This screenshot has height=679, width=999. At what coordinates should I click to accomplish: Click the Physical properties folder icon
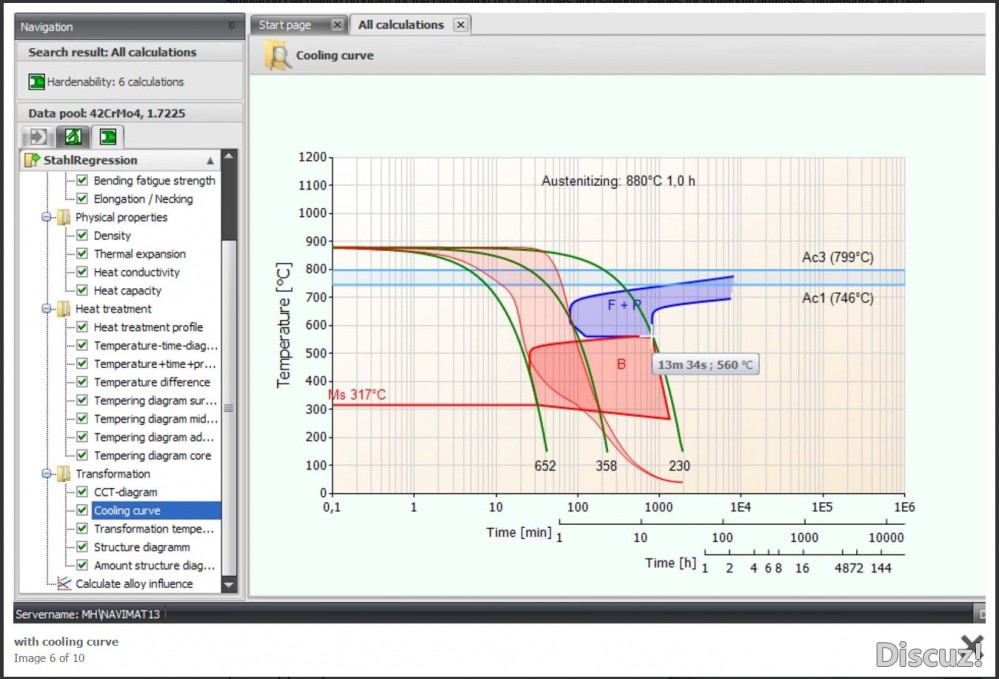pyautogui.click(x=64, y=217)
